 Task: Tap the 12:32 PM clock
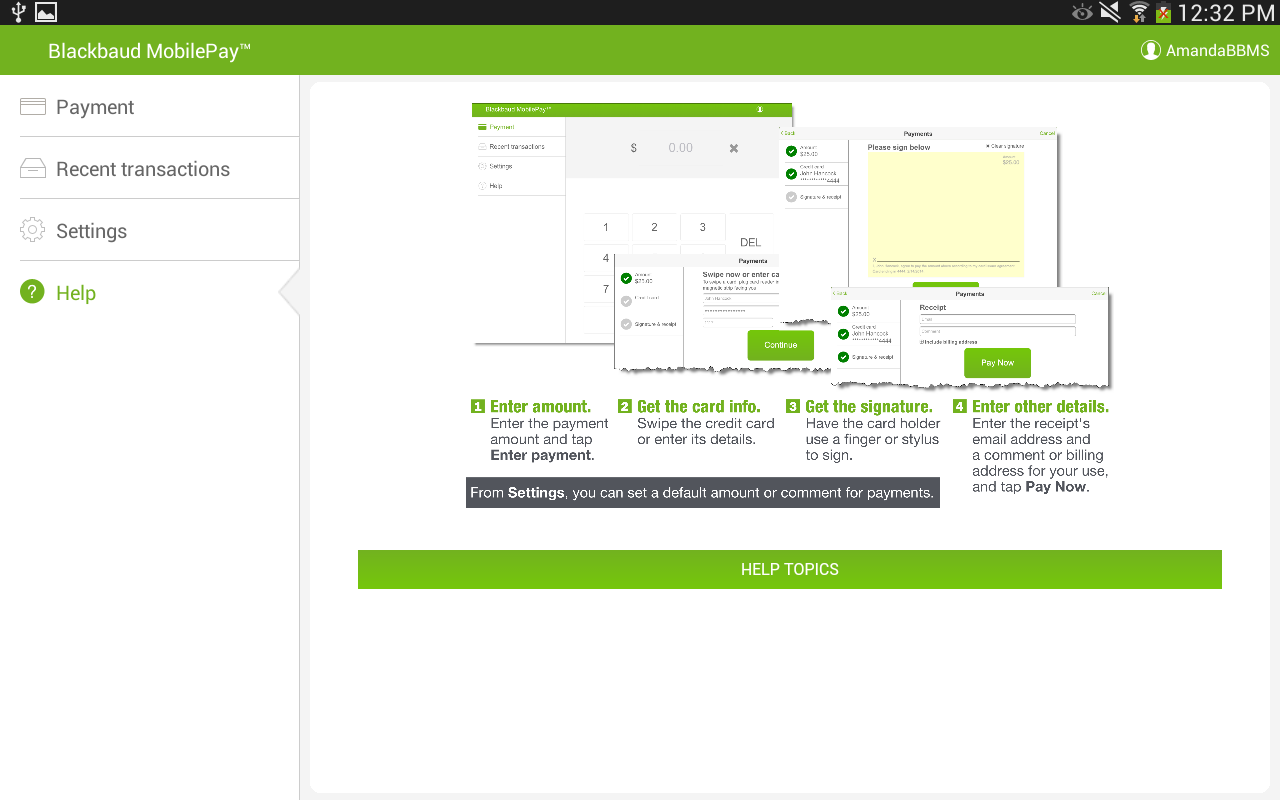(x=1226, y=13)
